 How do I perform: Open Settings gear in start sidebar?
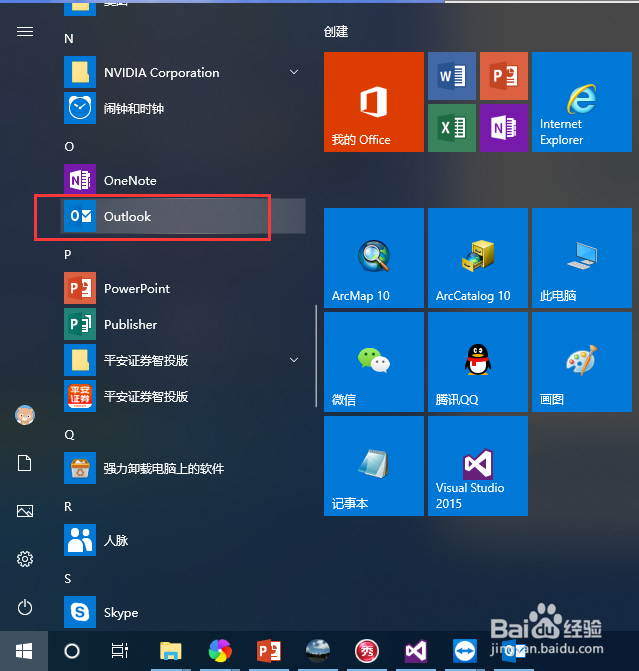coord(25,559)
